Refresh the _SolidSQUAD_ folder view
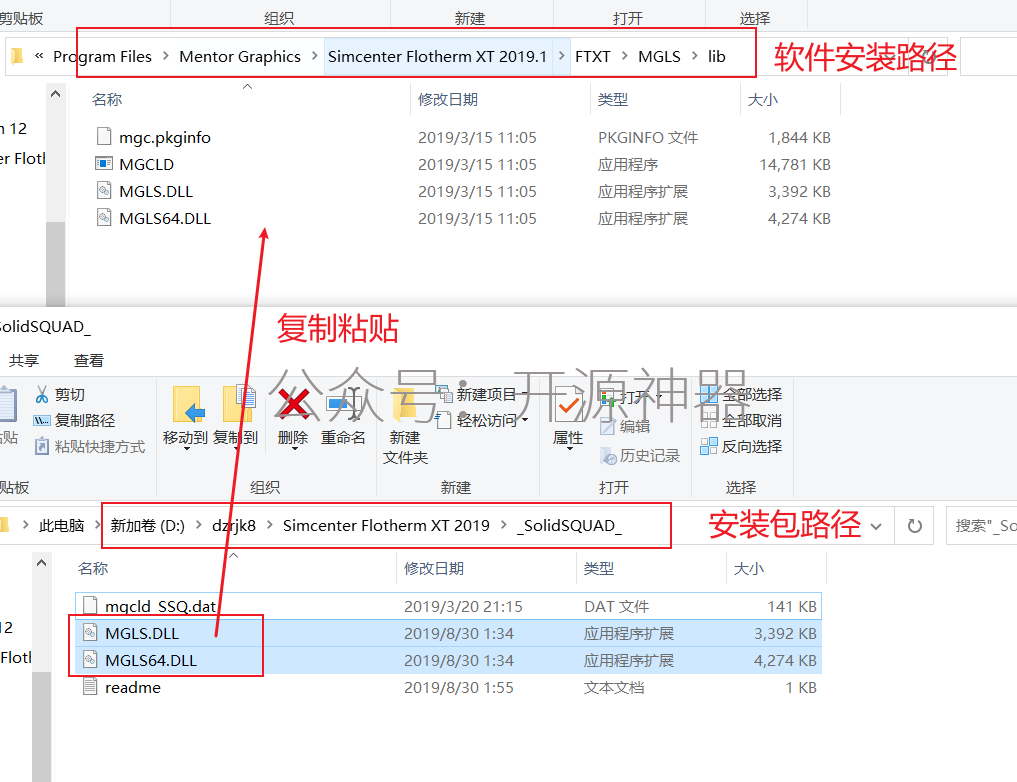 pyautogui.click(x=915, y=526)
